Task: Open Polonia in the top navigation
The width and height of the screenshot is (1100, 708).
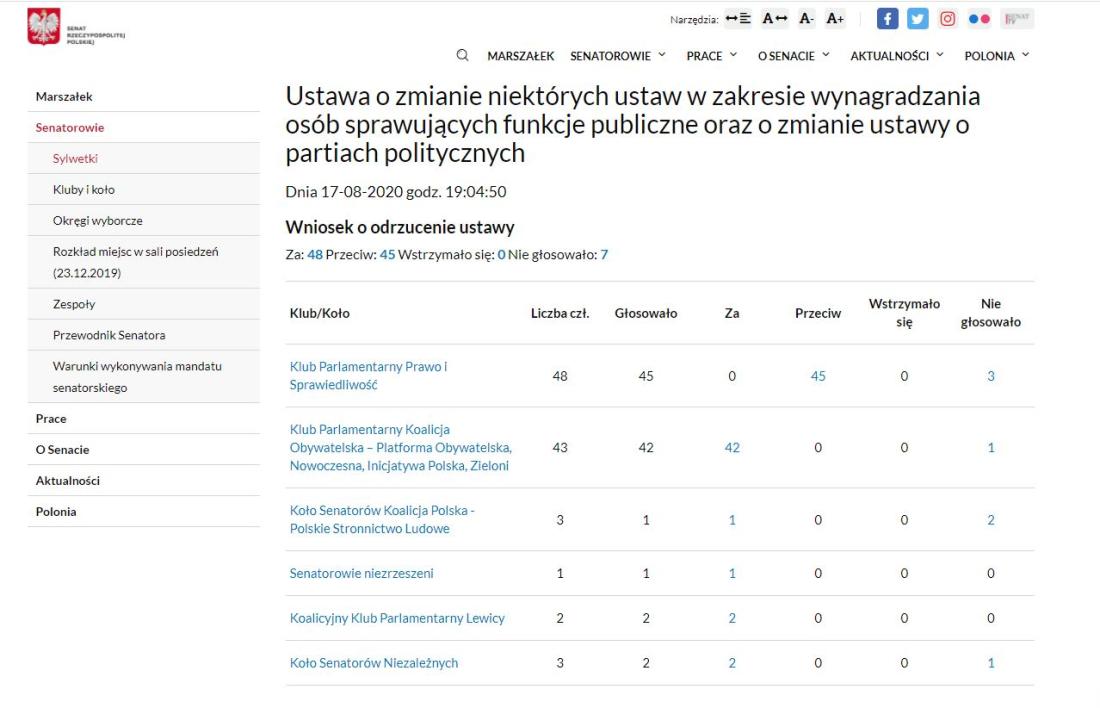Action: coord(989,56)
